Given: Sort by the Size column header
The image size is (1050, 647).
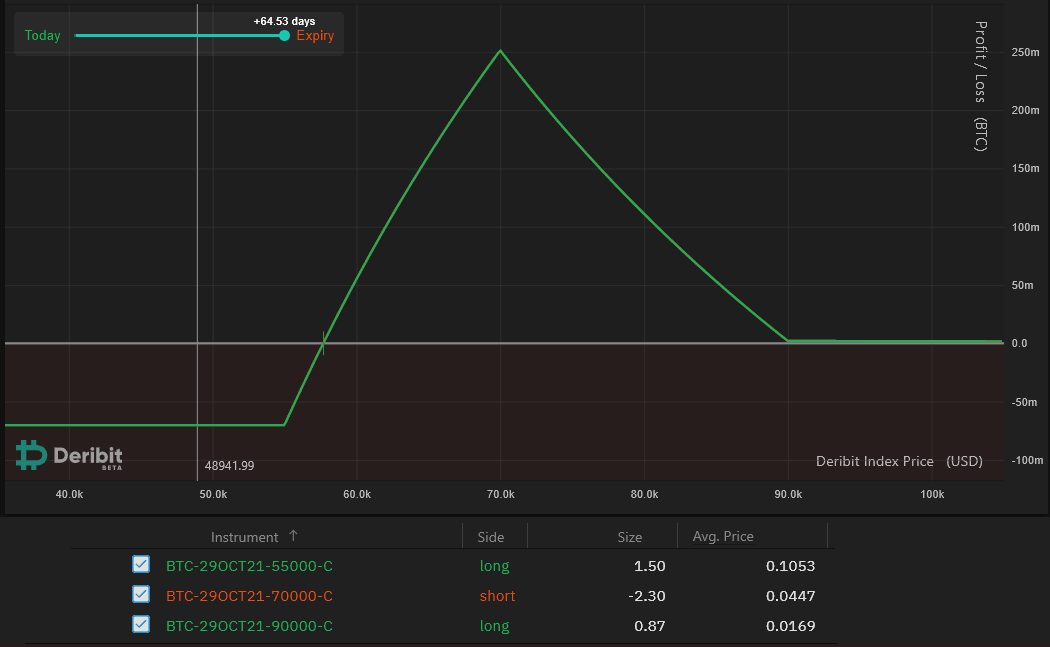Looking at the screenshot, I should pyautogui.click(x=629, y=537).
